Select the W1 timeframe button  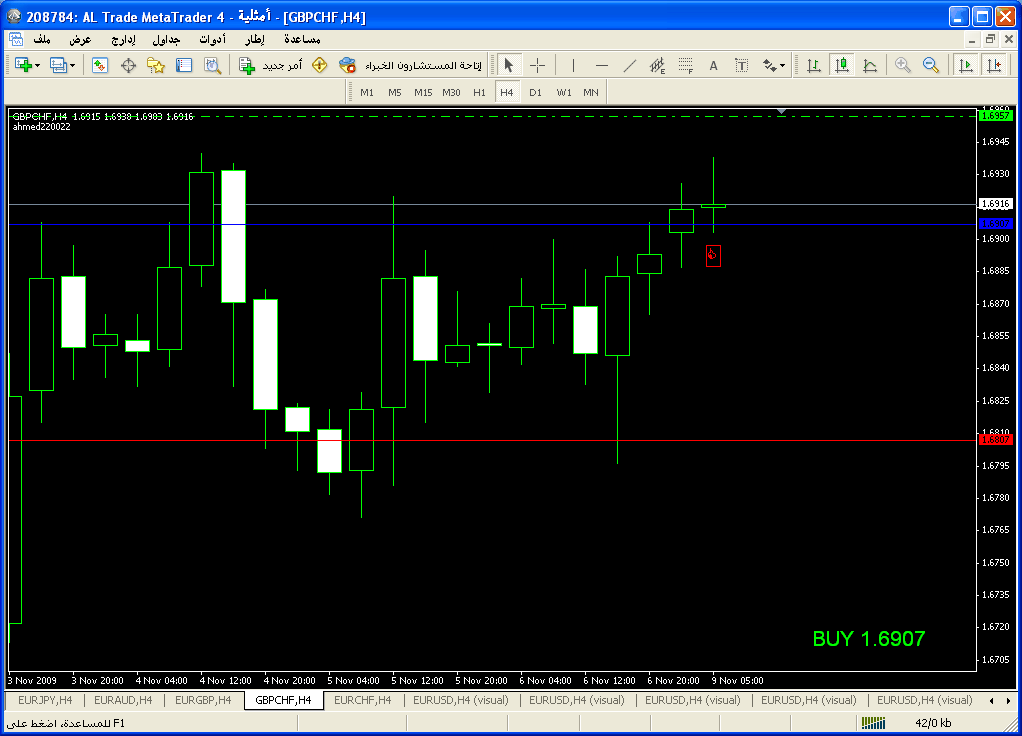(x=564, y=93)
